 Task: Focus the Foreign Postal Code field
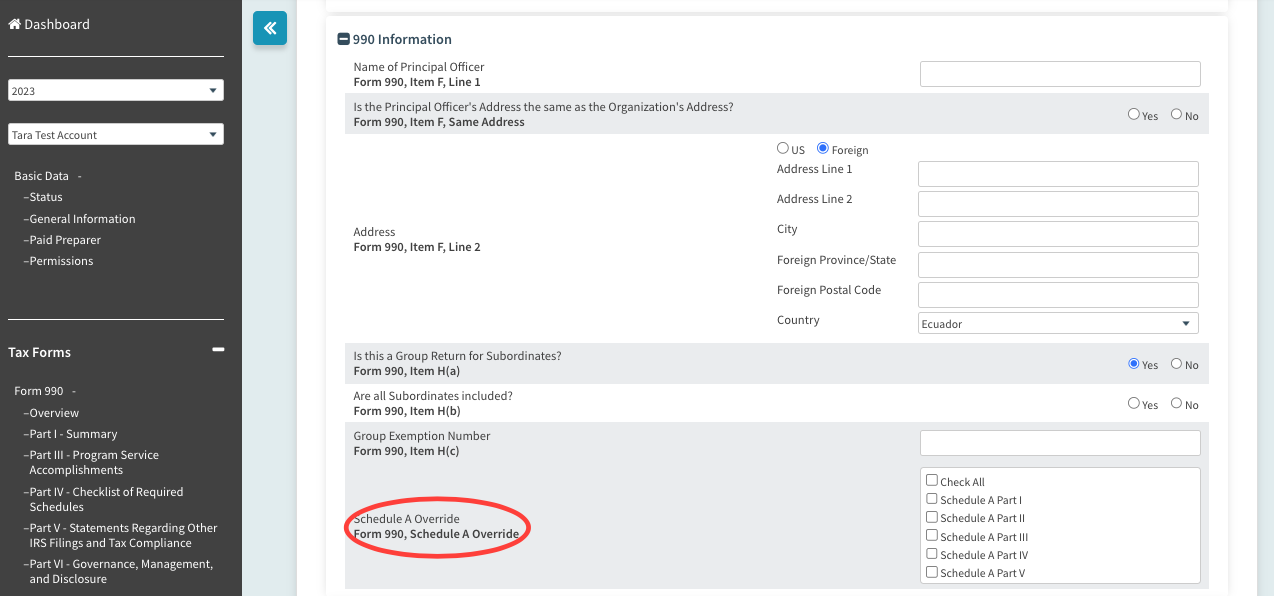coord(1057,295)
